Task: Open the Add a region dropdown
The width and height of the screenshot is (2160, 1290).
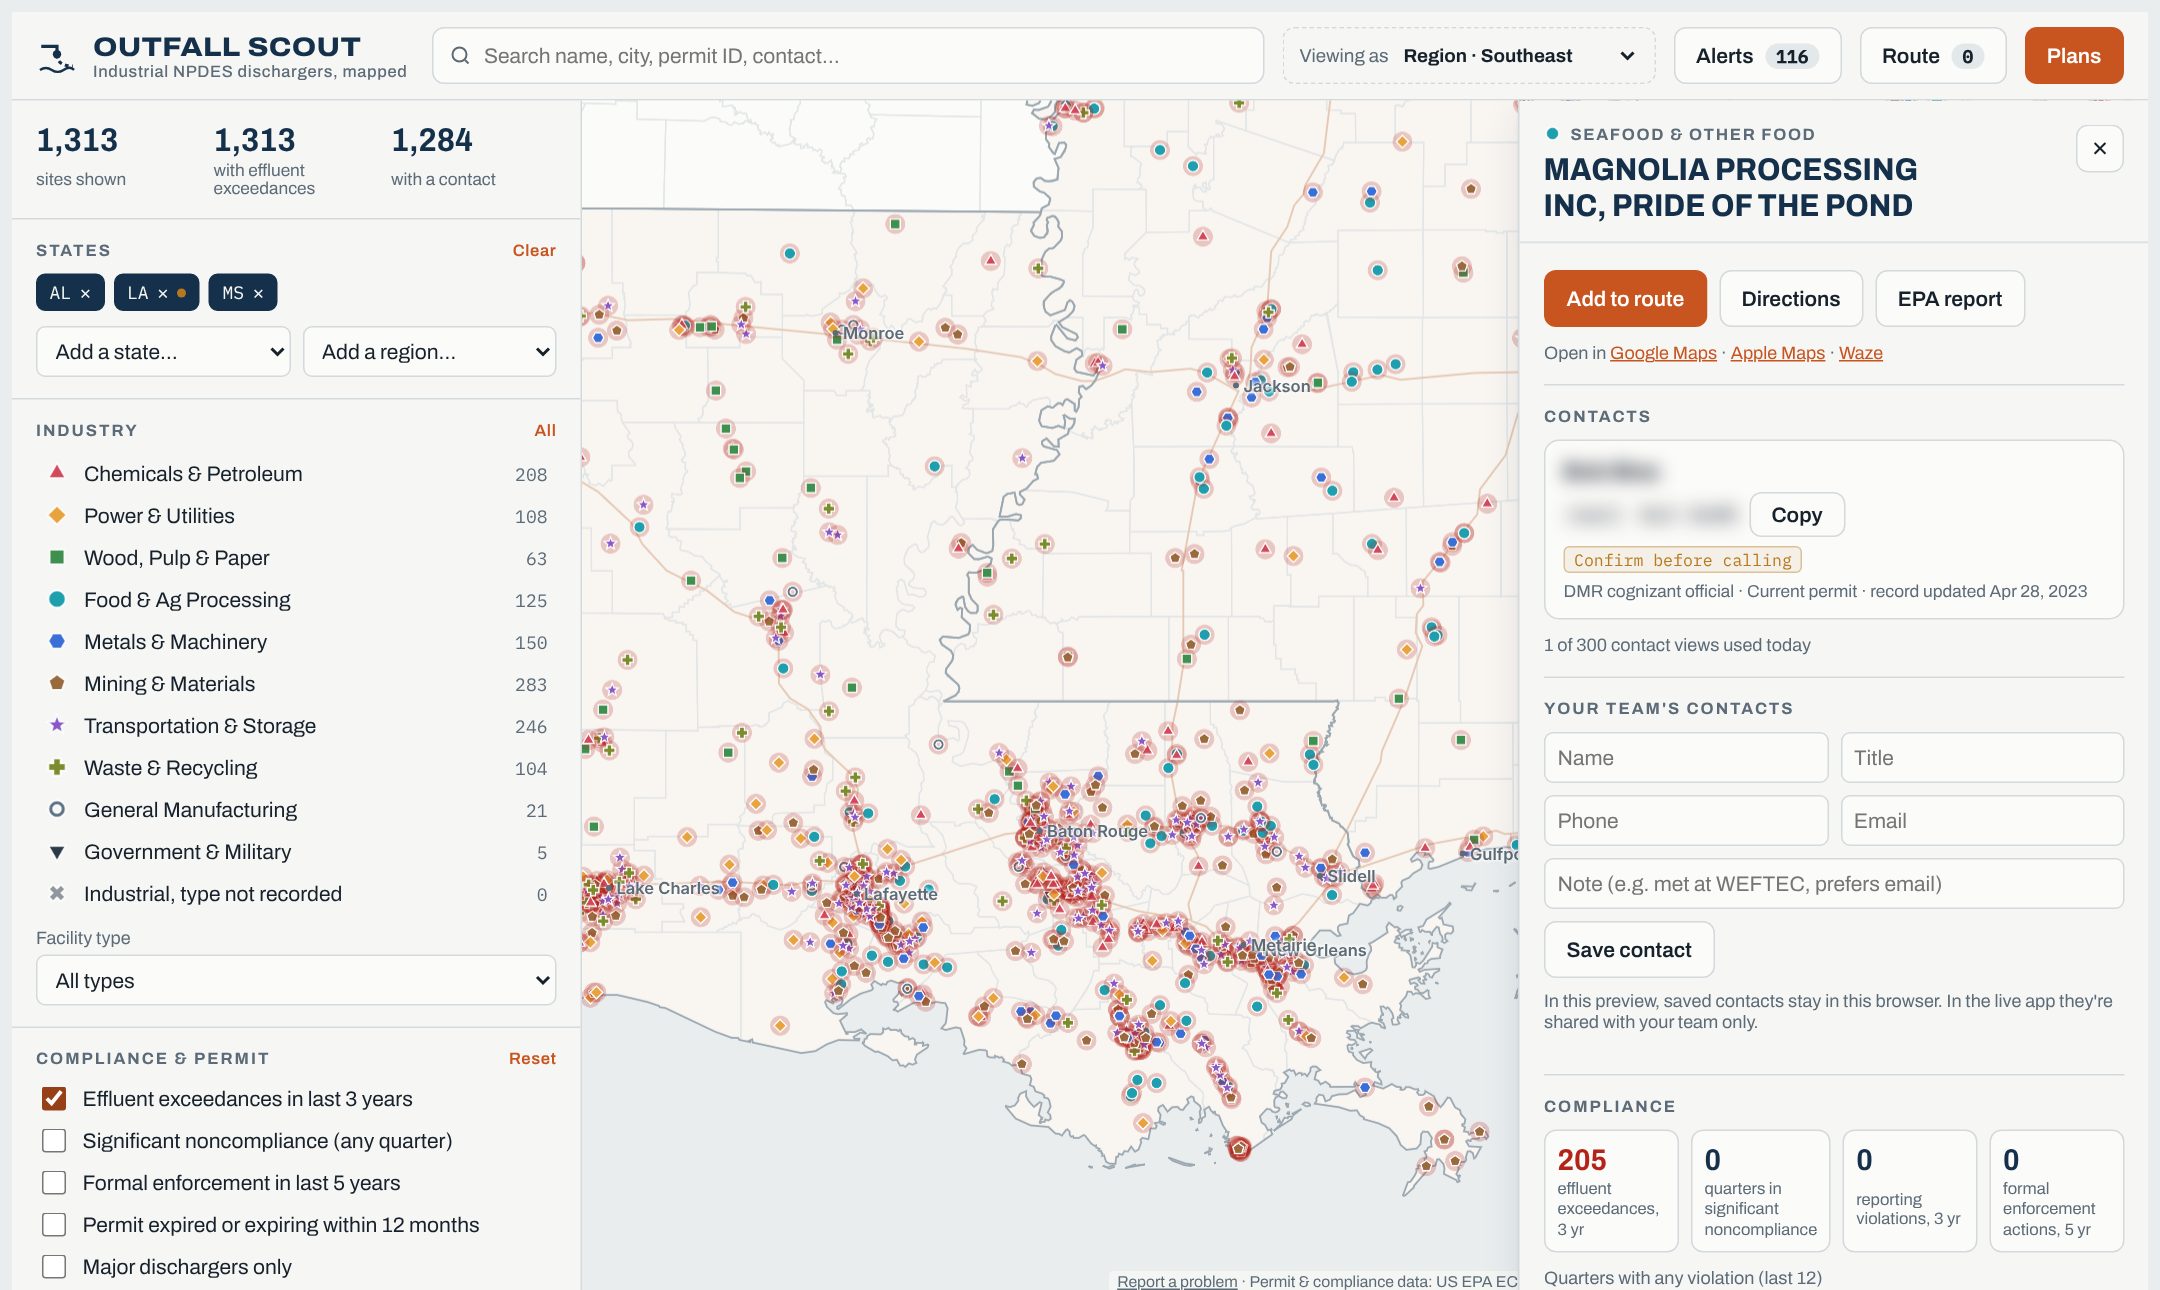Action: coord(430,352)
